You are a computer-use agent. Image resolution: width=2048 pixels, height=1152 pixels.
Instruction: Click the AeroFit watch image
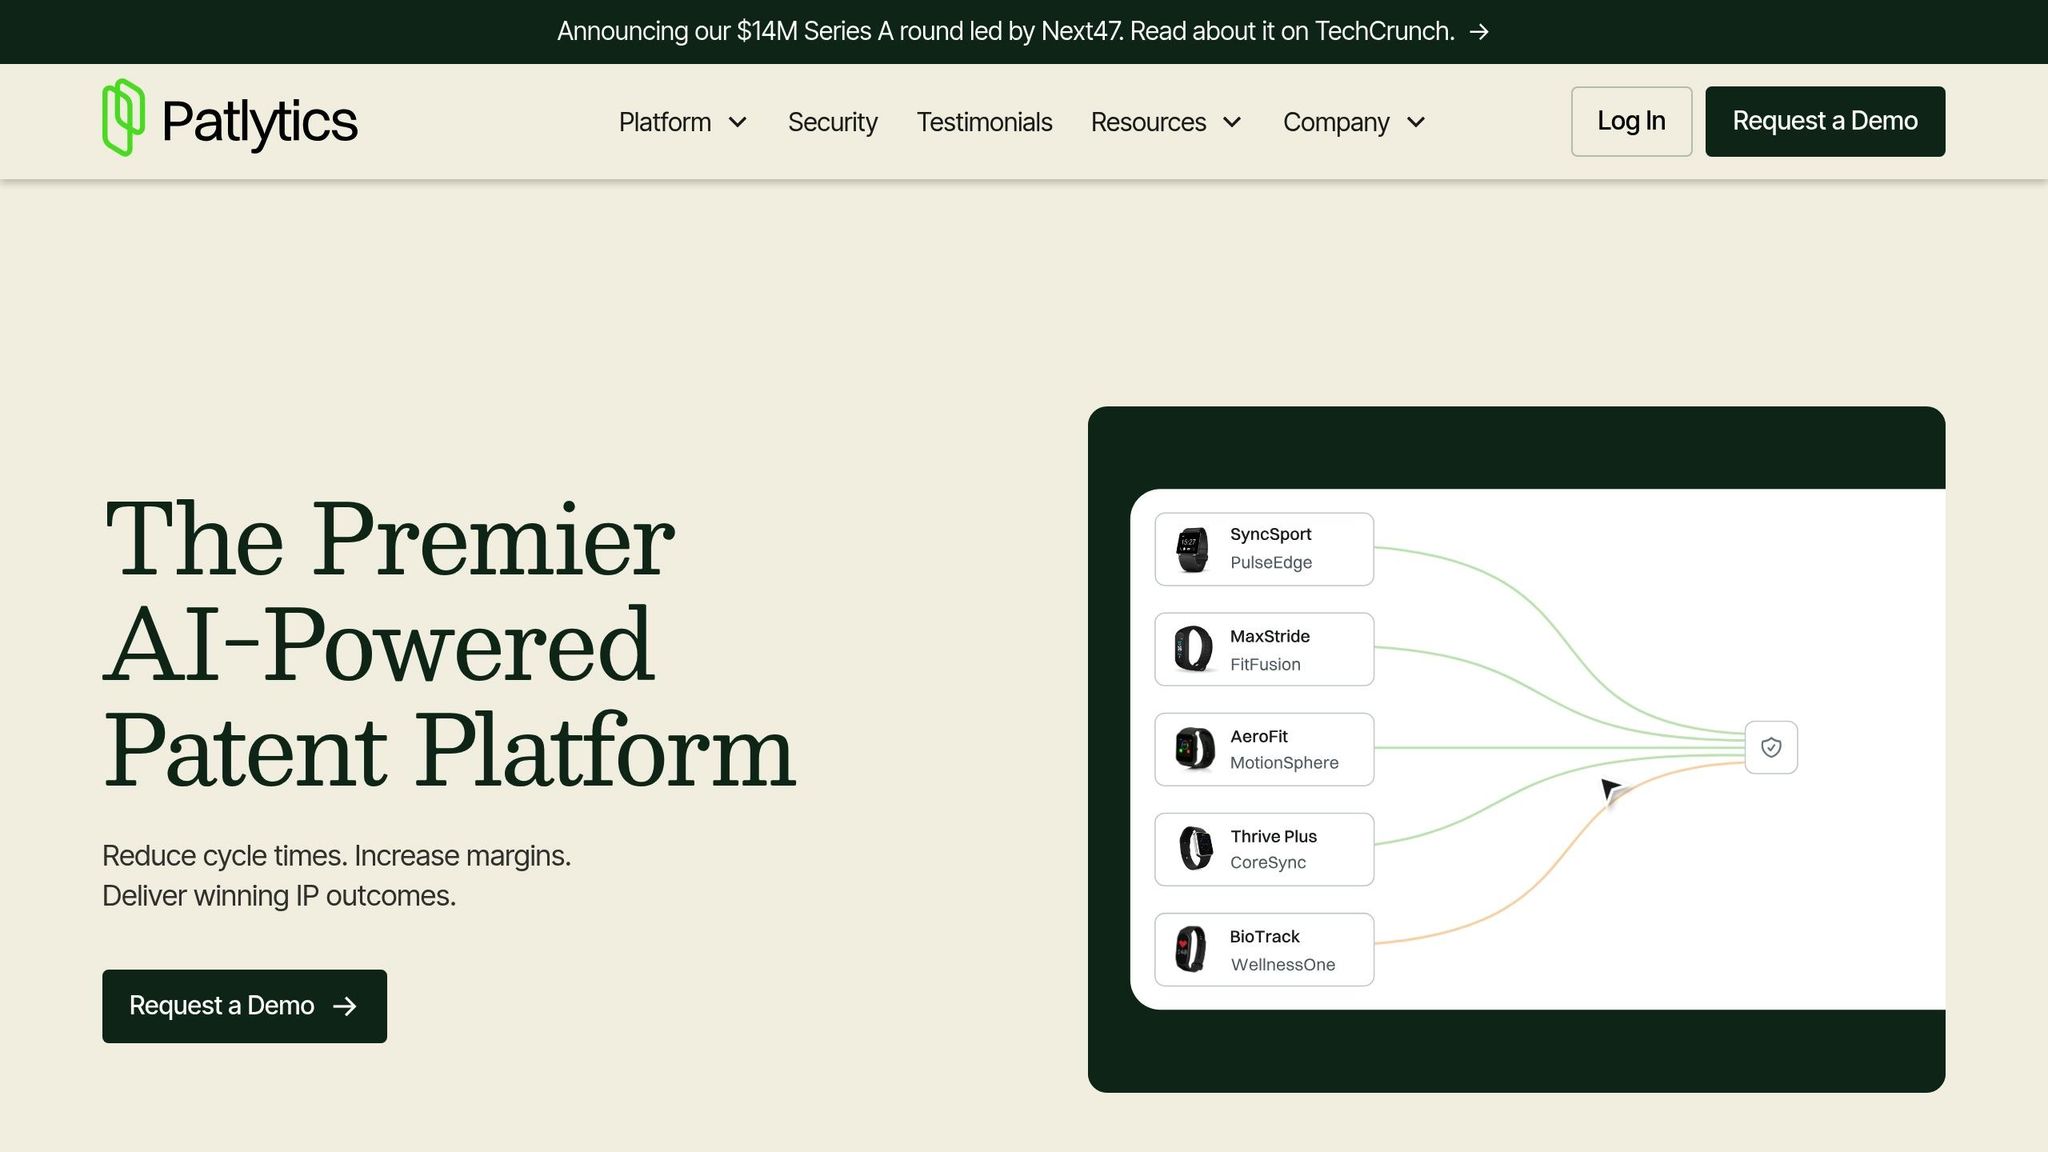pyautogui.click(x=1194, y=749)
